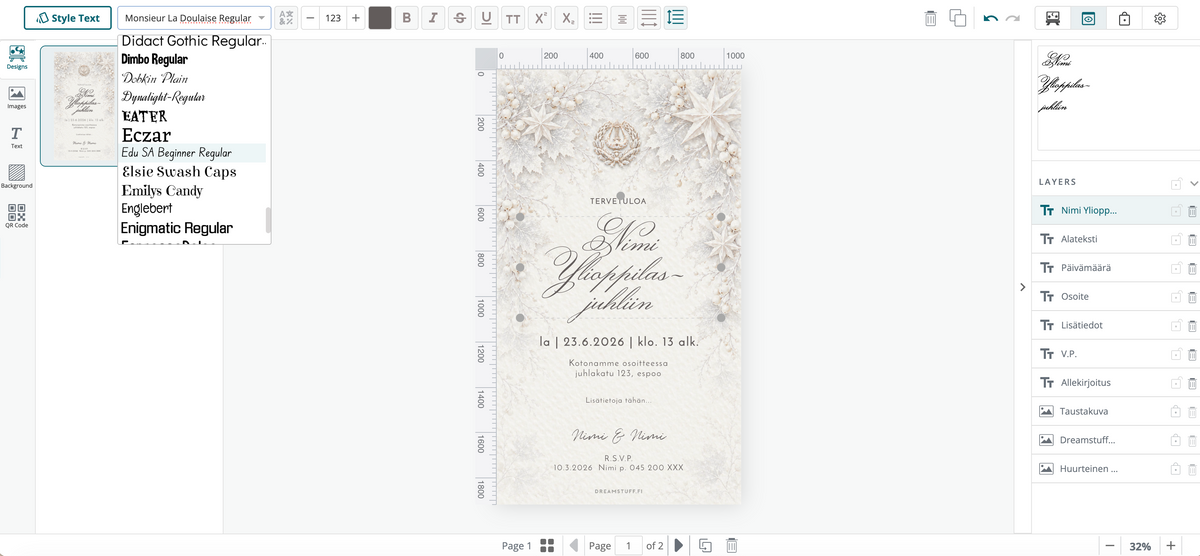Toggle lock-all icon in Layers header
This screenshot has width=1200, height=556.
(x=1176, y=183)
